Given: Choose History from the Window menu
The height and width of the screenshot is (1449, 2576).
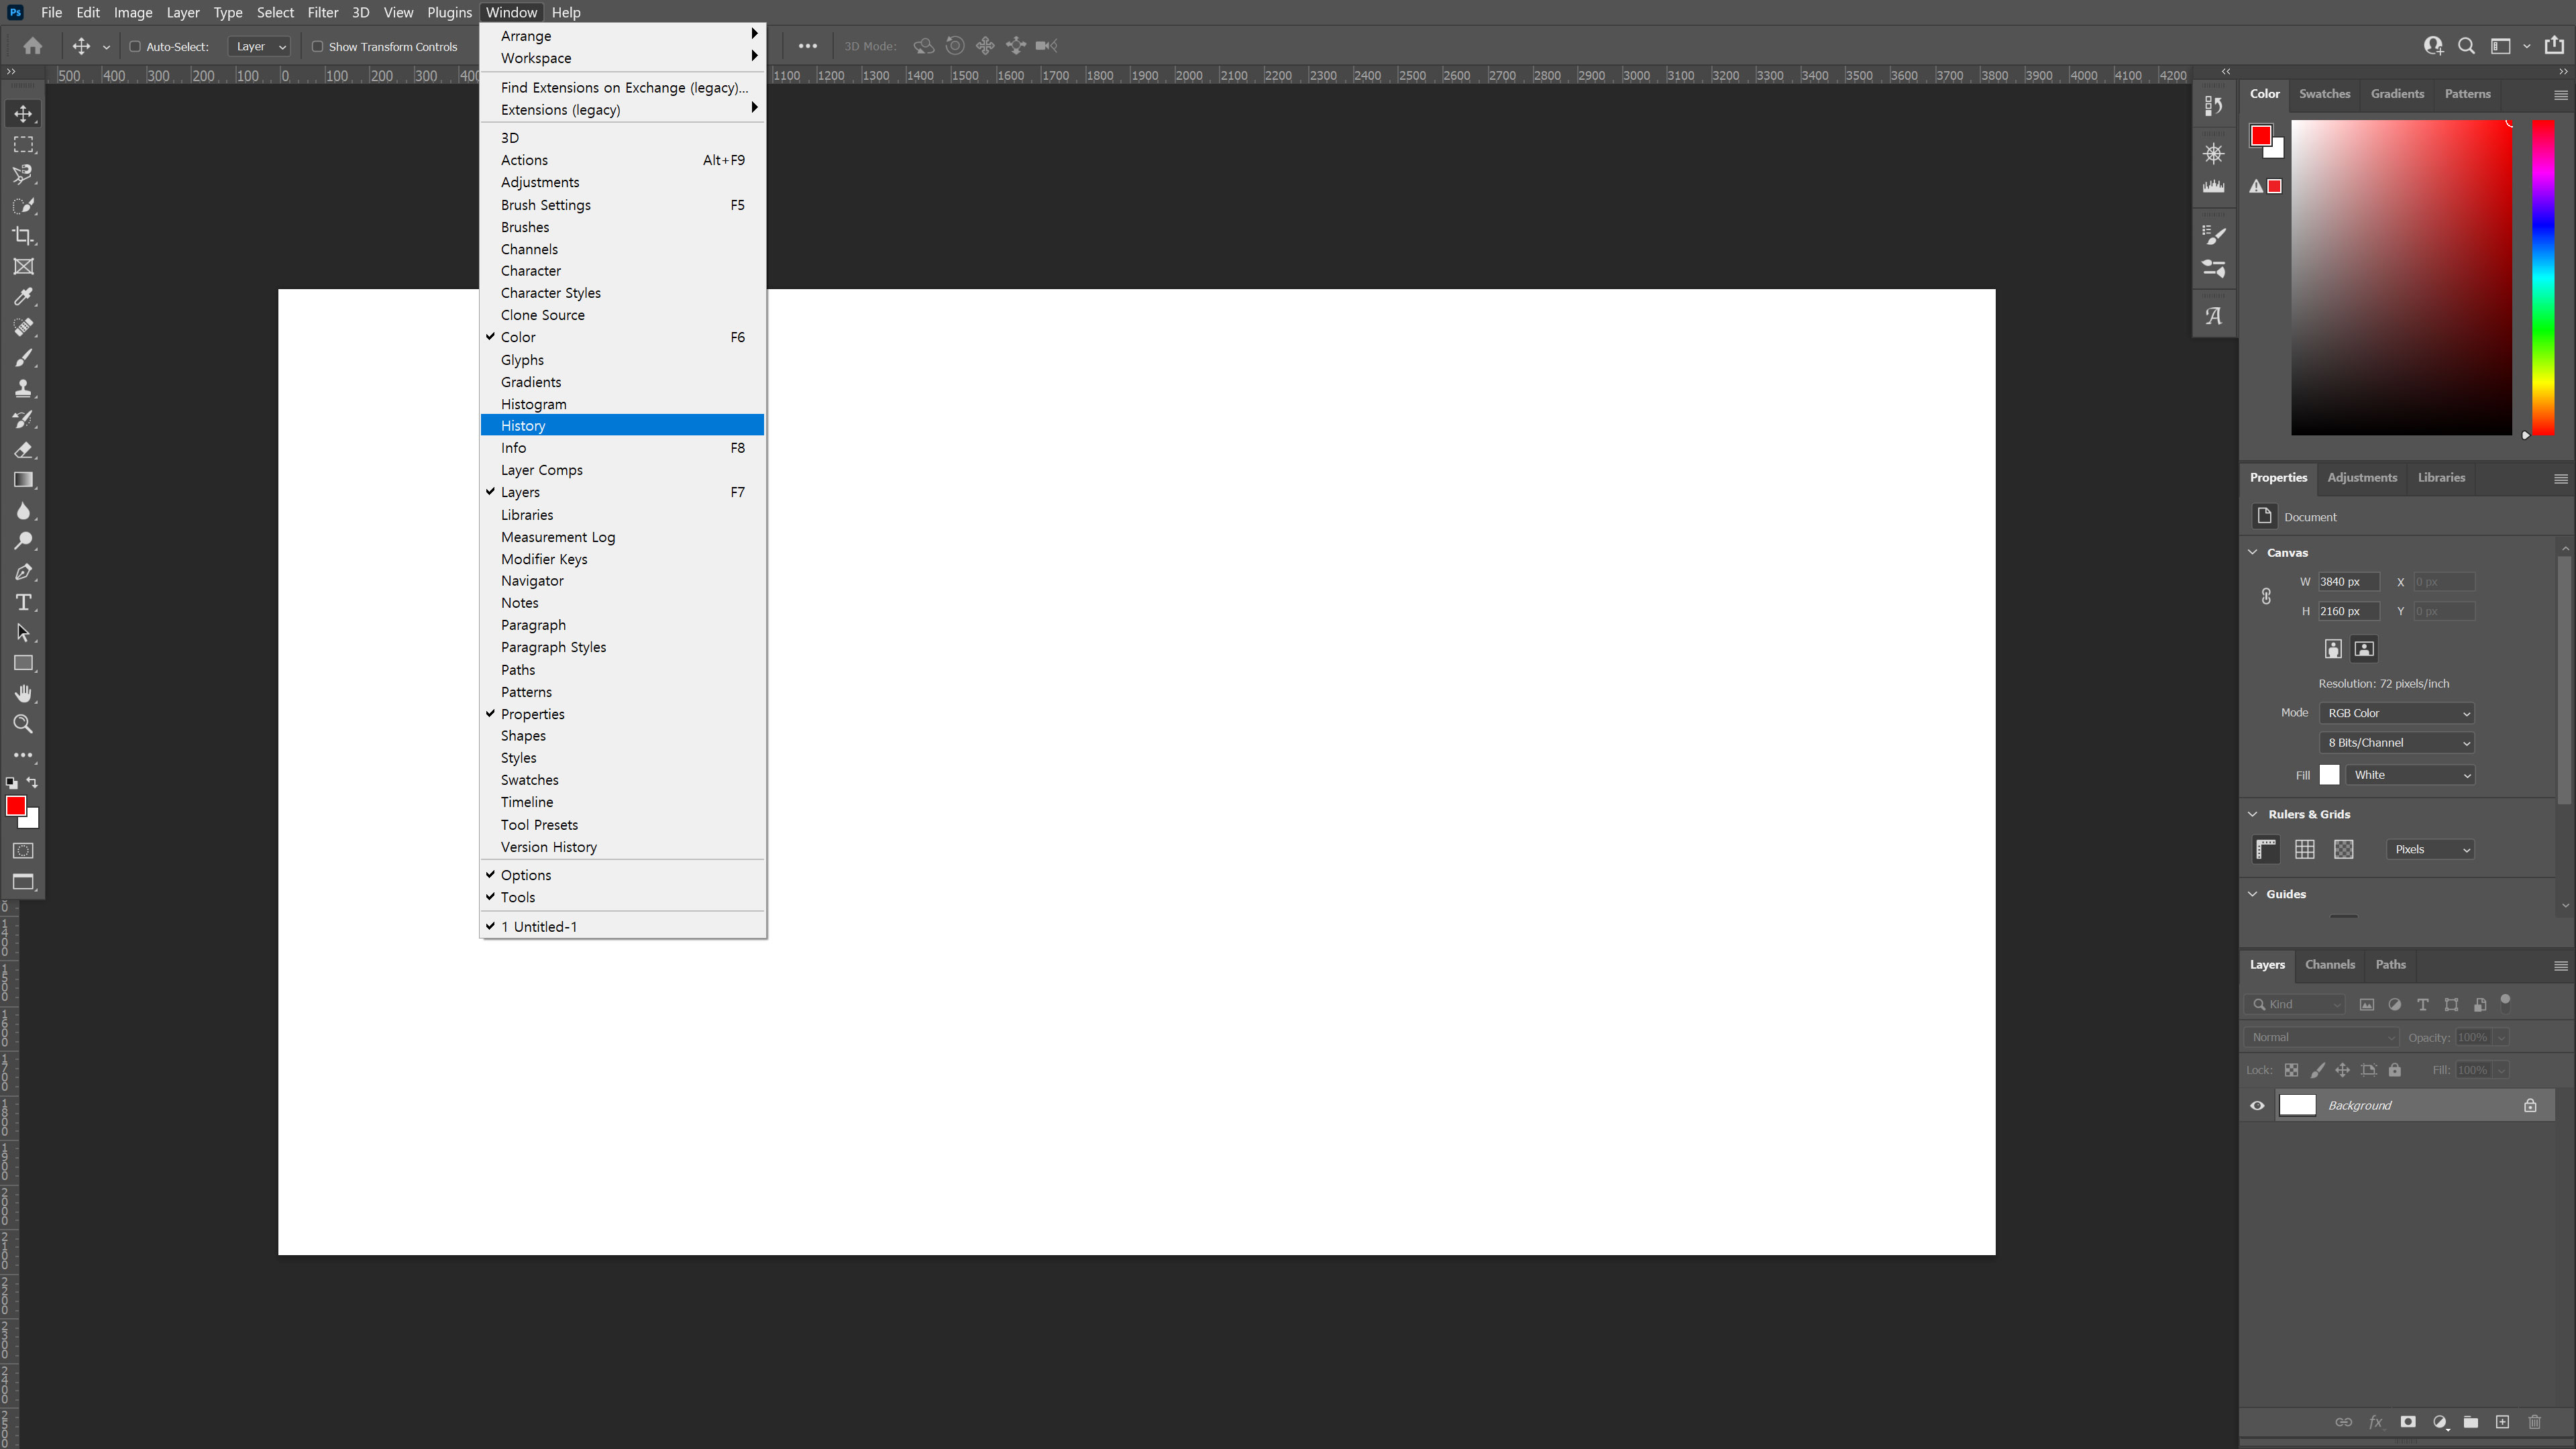Looking at the screenshot, I should click(523, 426).
